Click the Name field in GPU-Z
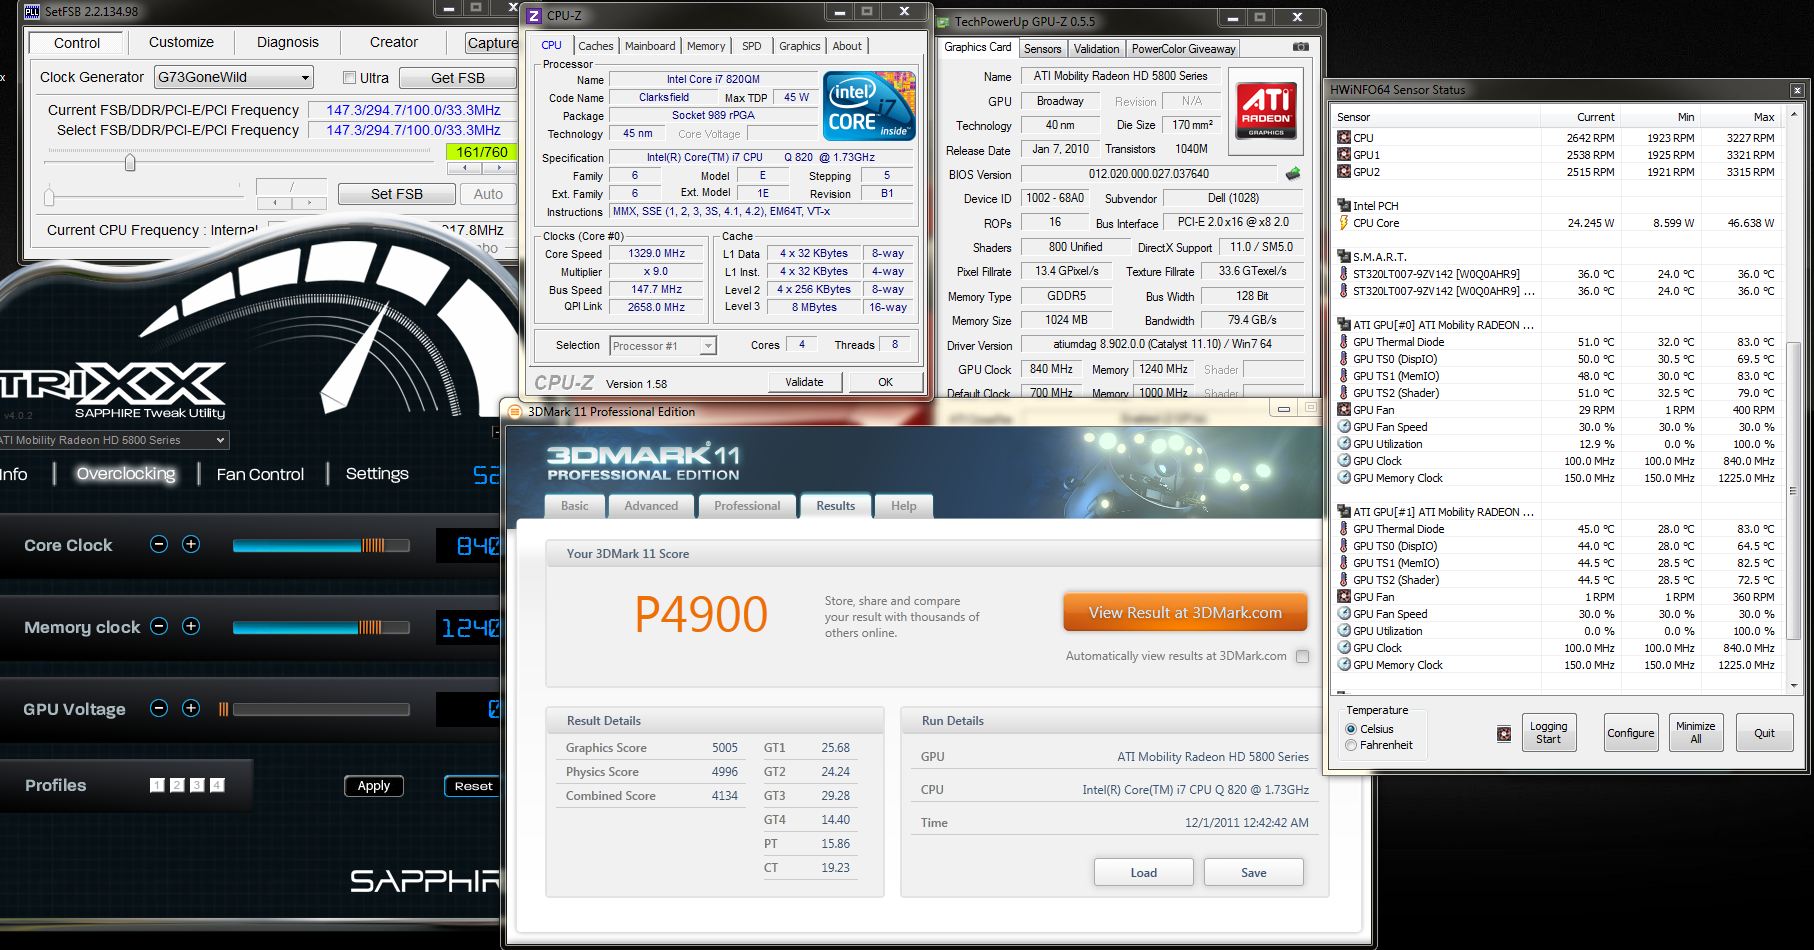The height and width of the screenshot is (950, 1814). (1120, 76)
